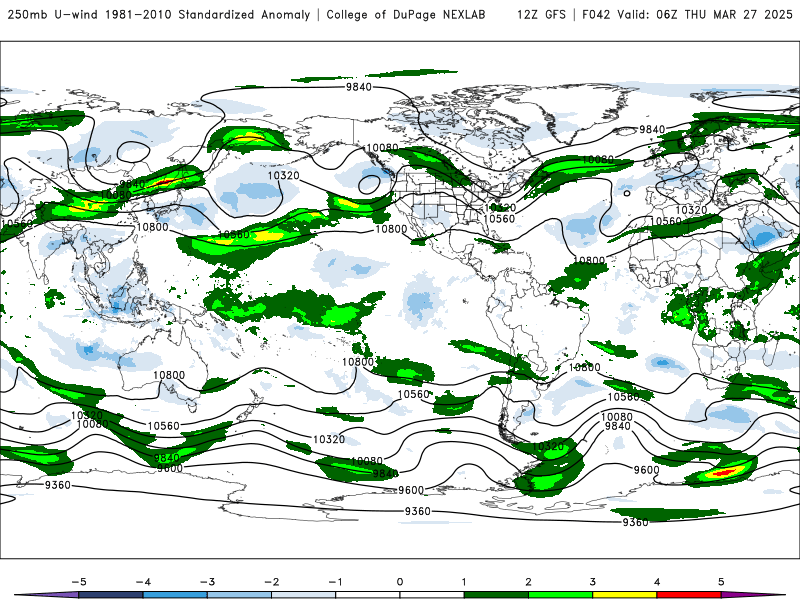Click the '-3' colorbar tick label
The width and height of the screenshot is (800, 600).
coord(207,582)
